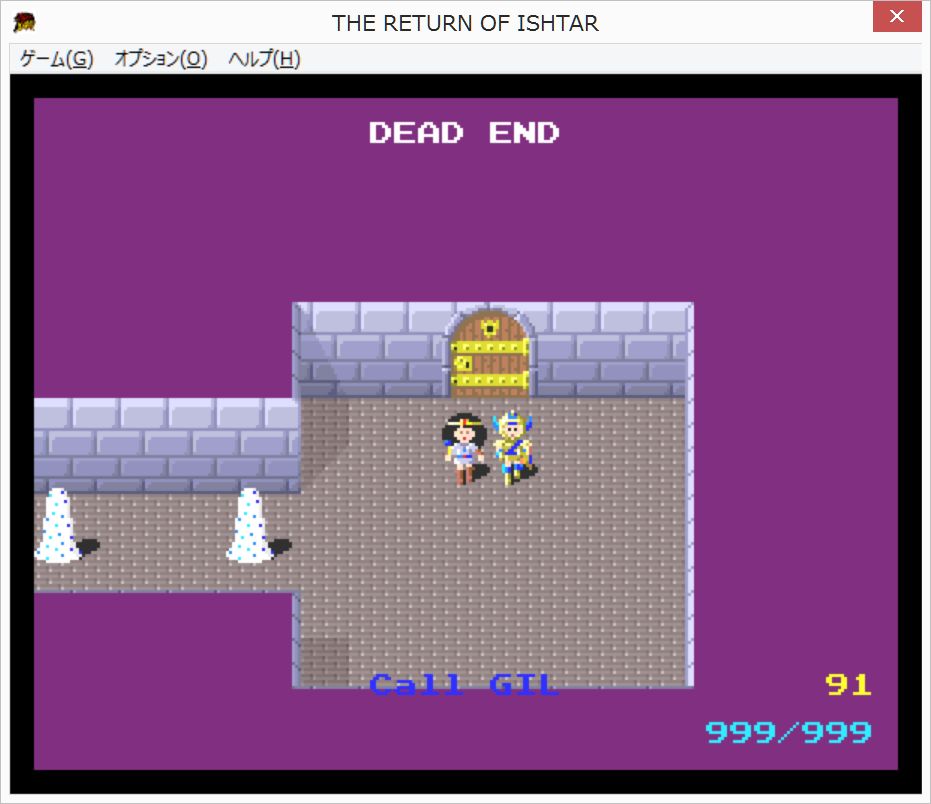Select the golden-armored knight Gil
This screenshot has width=931, height=804.
point(512,448)
